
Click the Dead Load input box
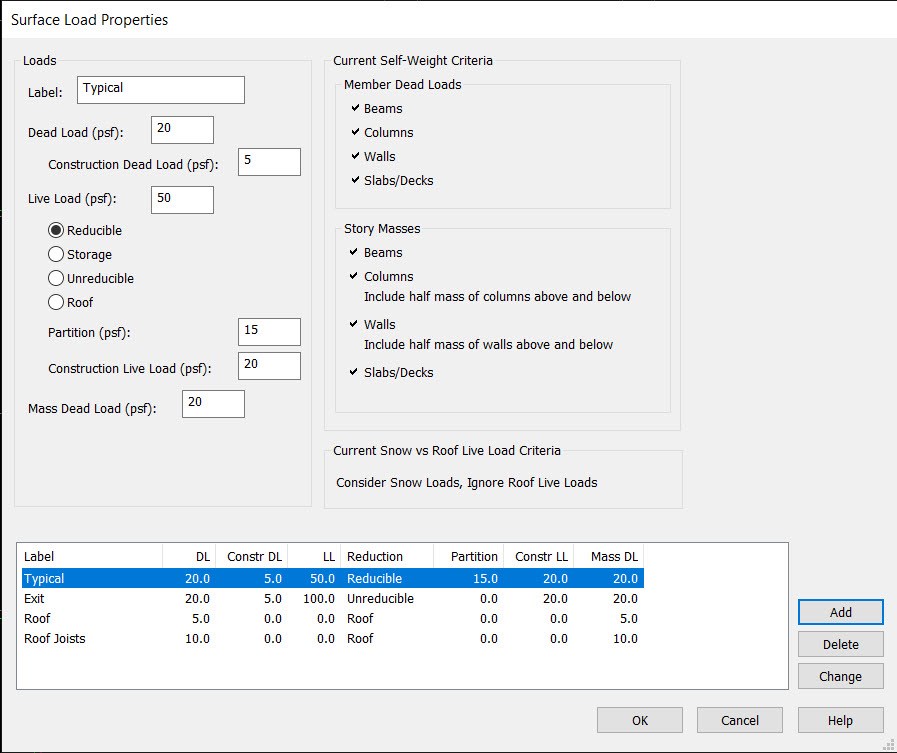(x=182, y=130)
